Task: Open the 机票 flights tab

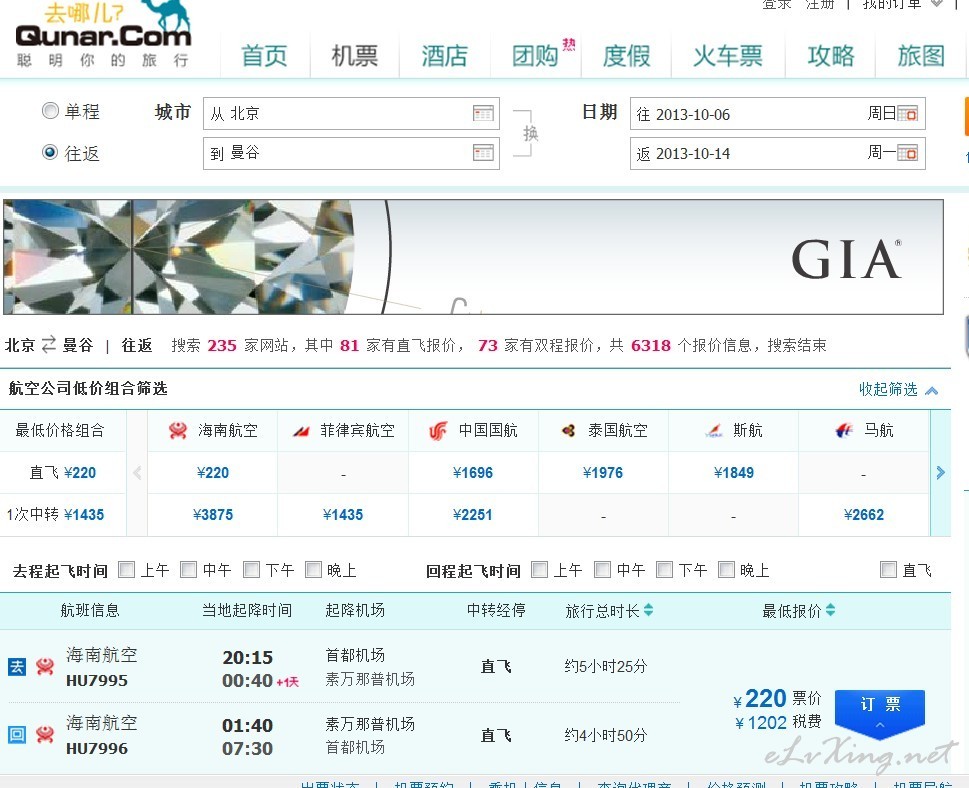Action: (x=355, y=56)
